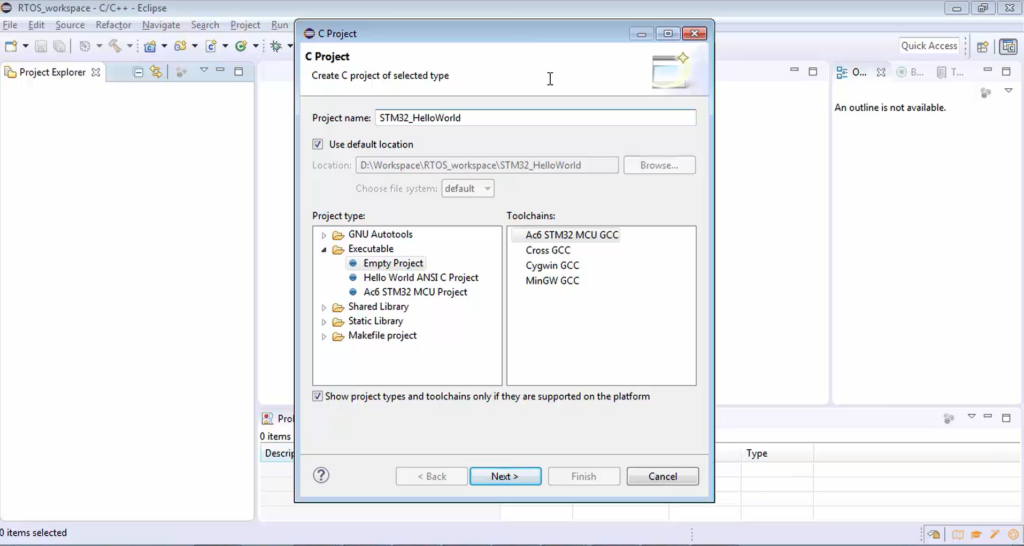The image size is (1024, 546).
Task: Click the New C/C++ Project icon
Action: [x=150, y=46]
